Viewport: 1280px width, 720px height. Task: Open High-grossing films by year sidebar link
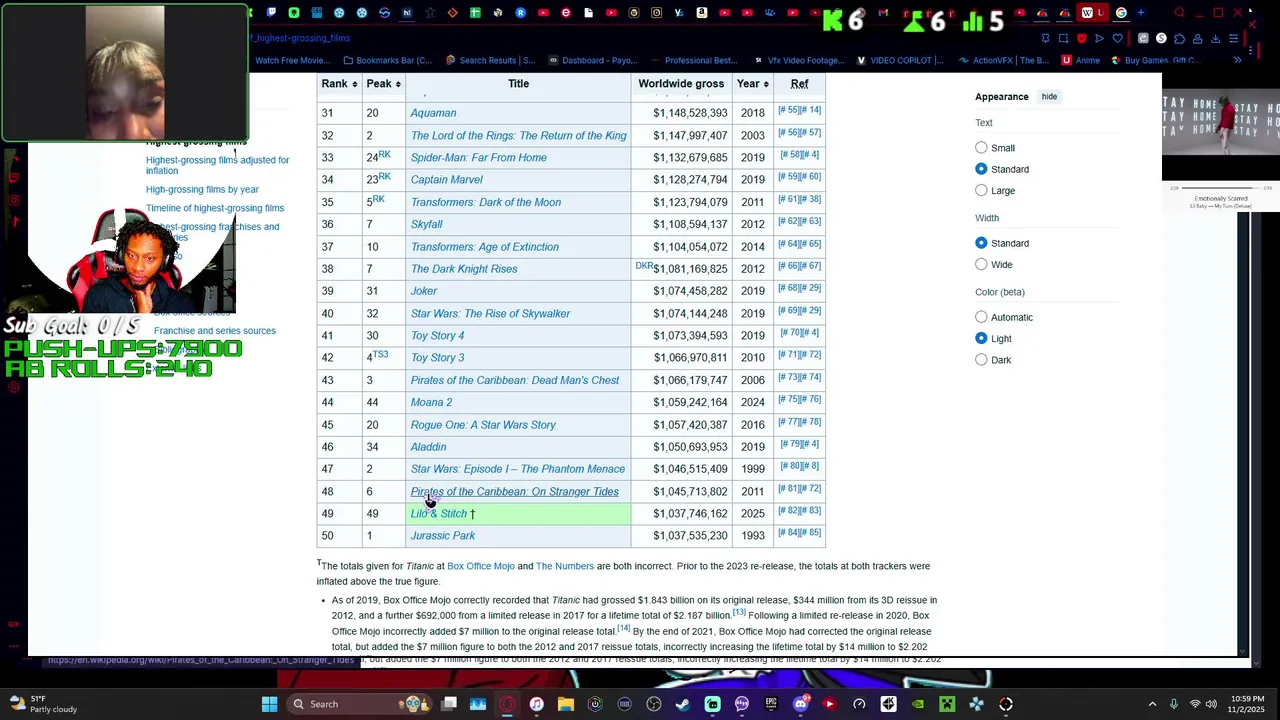click(x=202, y=189)
